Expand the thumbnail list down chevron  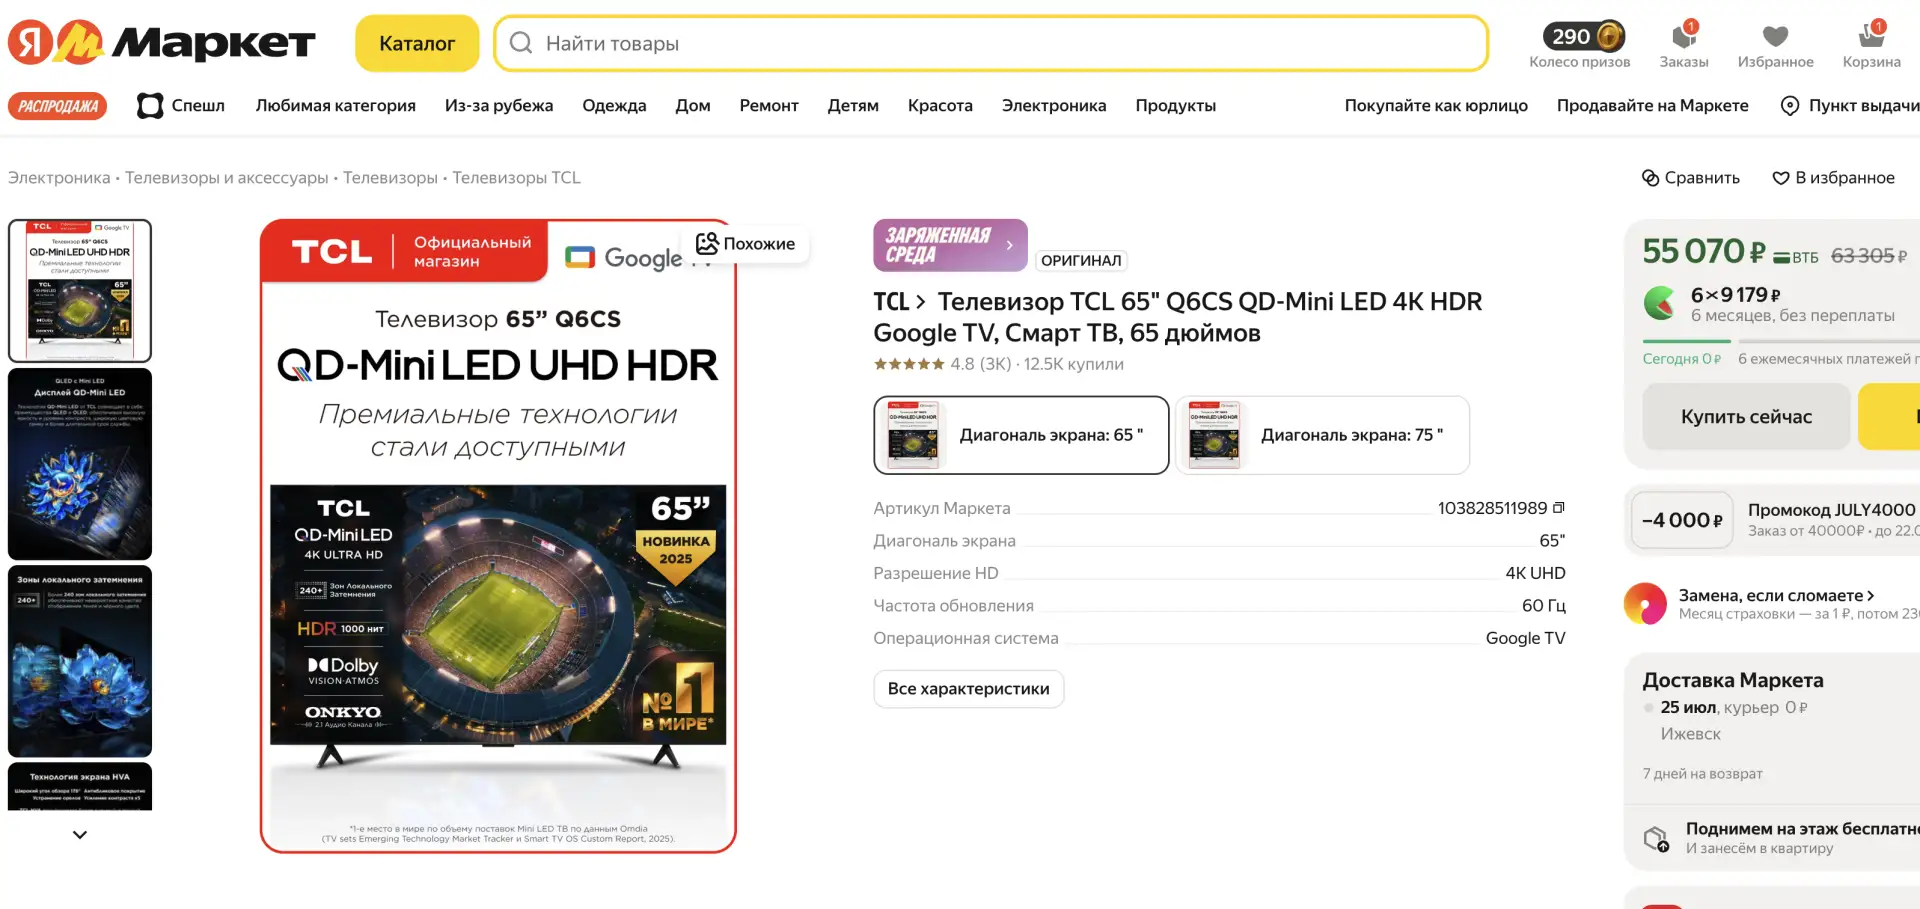[80, 834]
